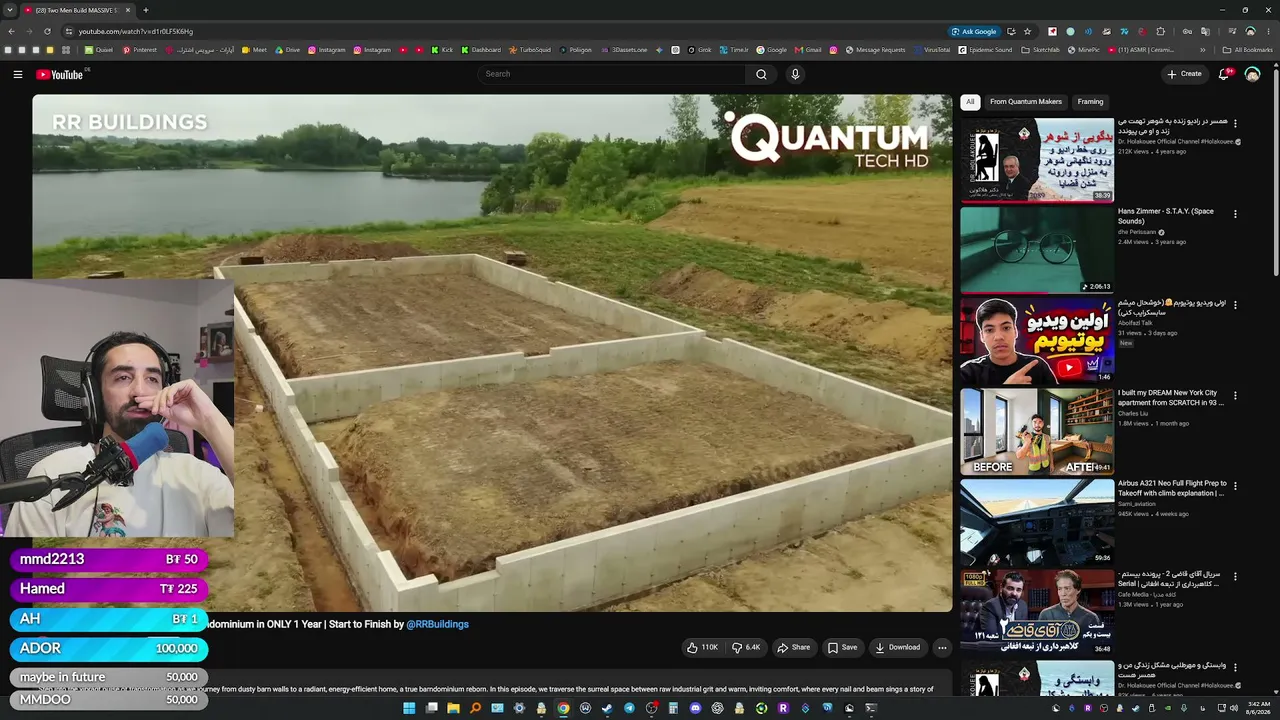Open the Epidemic Sound bookmark
The height and width of the screenshot is (720, 1280).
pyautogui.click(x=985, y=50)
